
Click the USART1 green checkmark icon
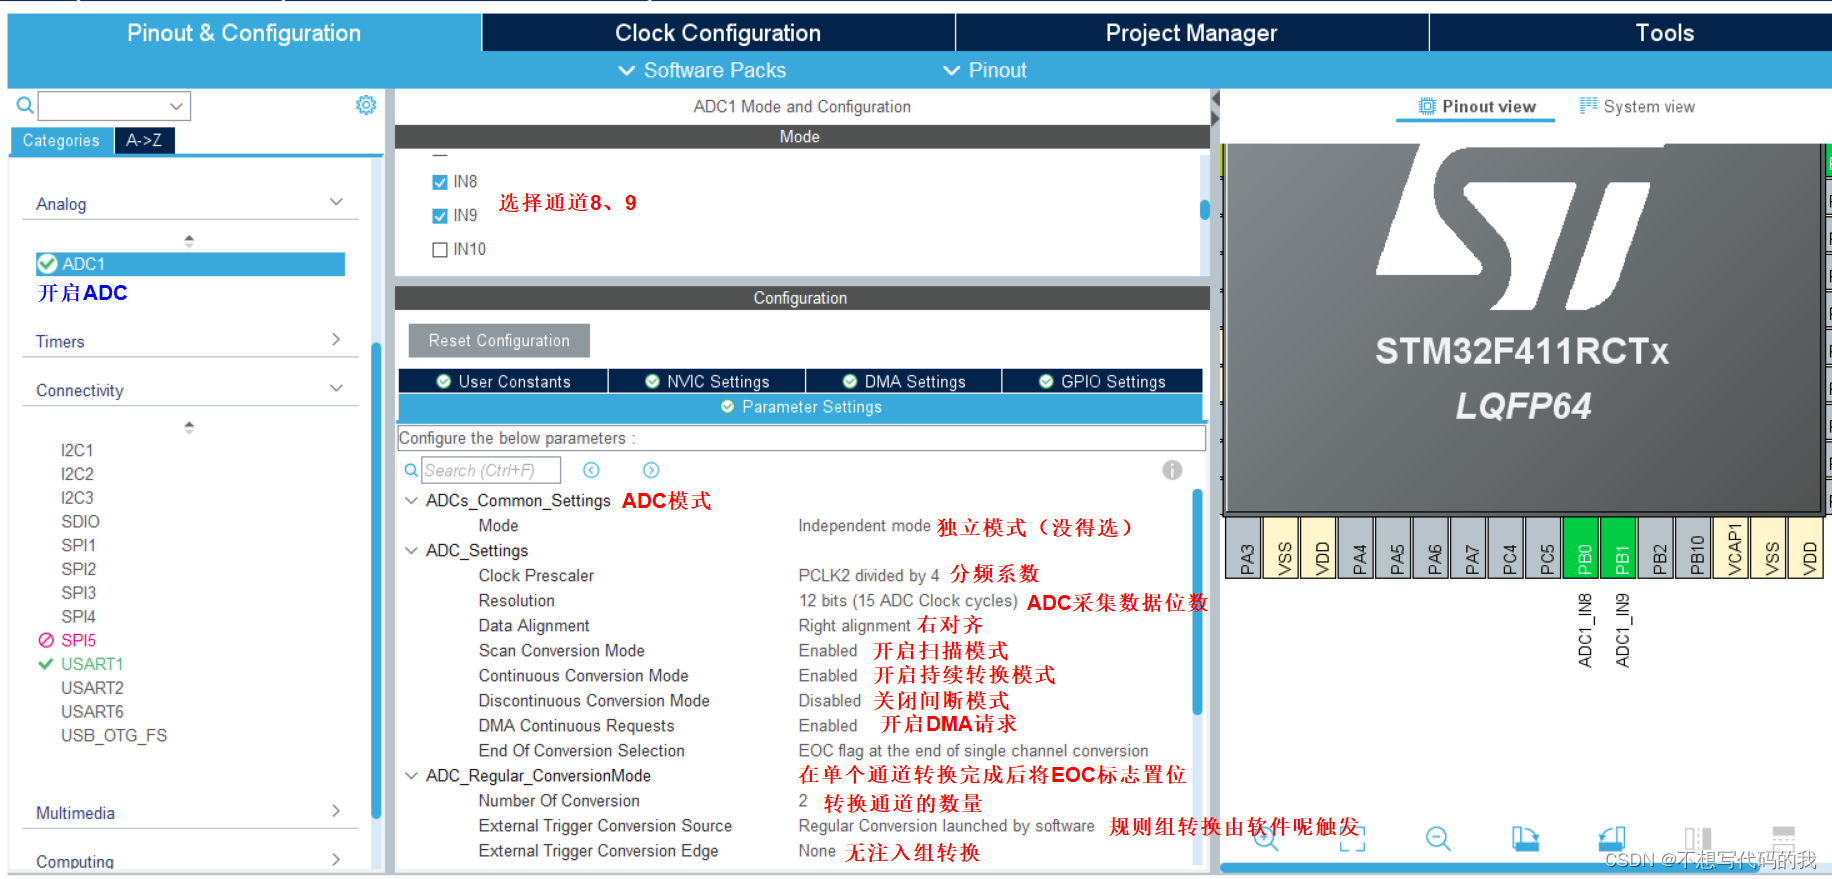coord(46,664)
